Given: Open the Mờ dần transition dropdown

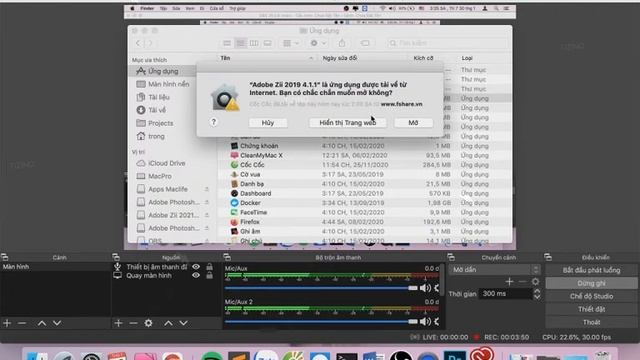Looking at the screenshot, I should click(x=495, y=270).
